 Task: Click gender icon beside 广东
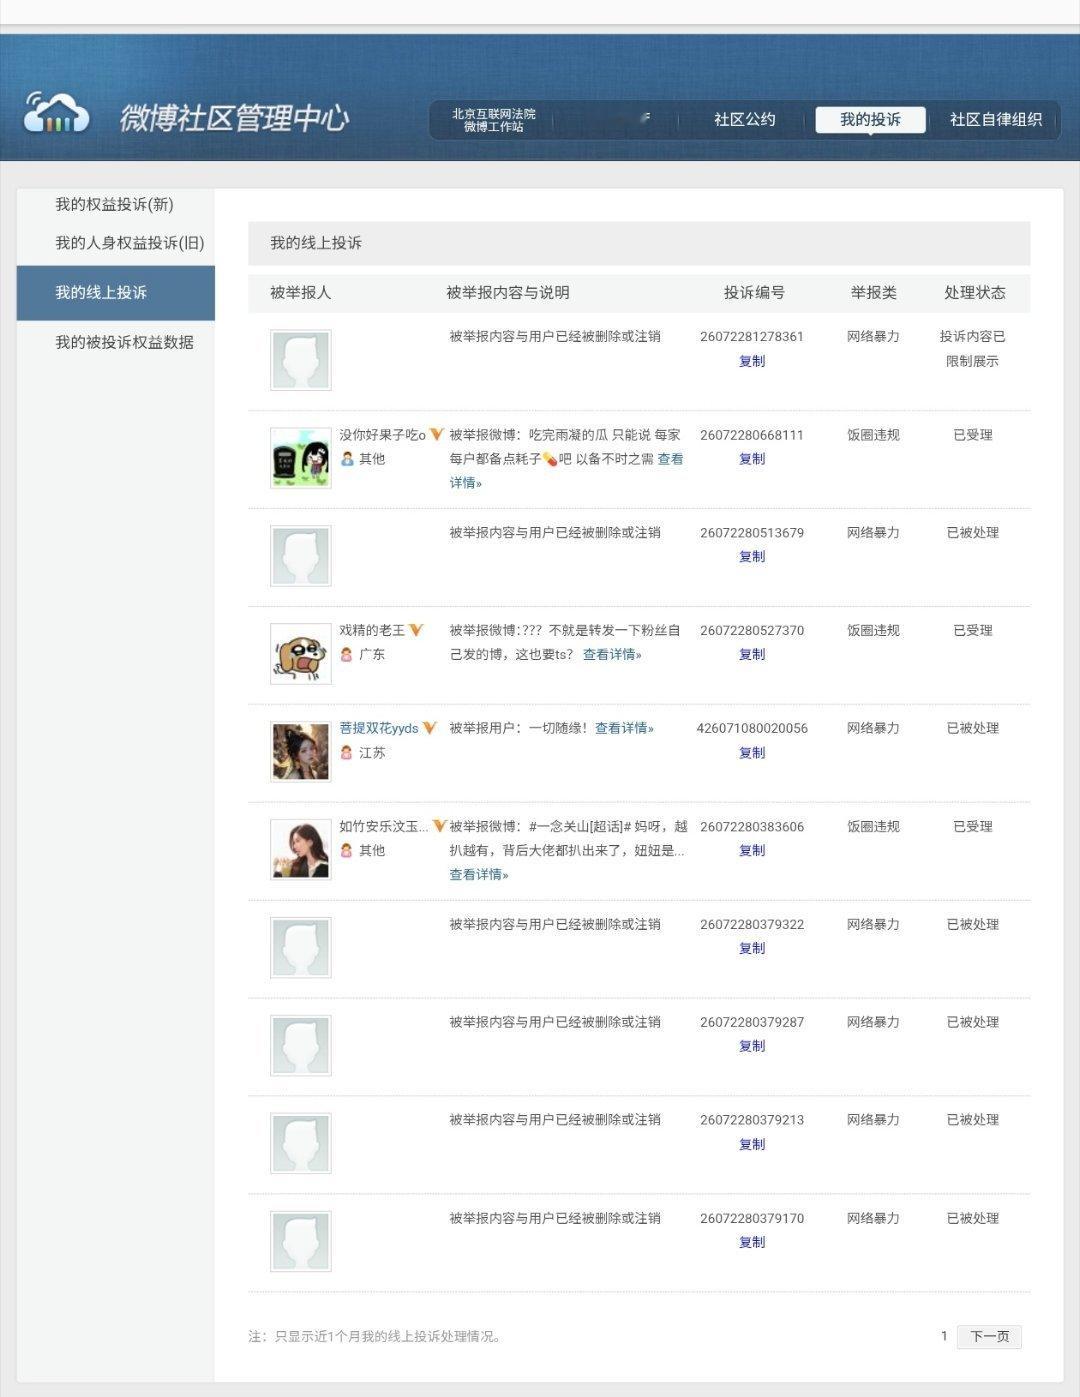point(347,655)
